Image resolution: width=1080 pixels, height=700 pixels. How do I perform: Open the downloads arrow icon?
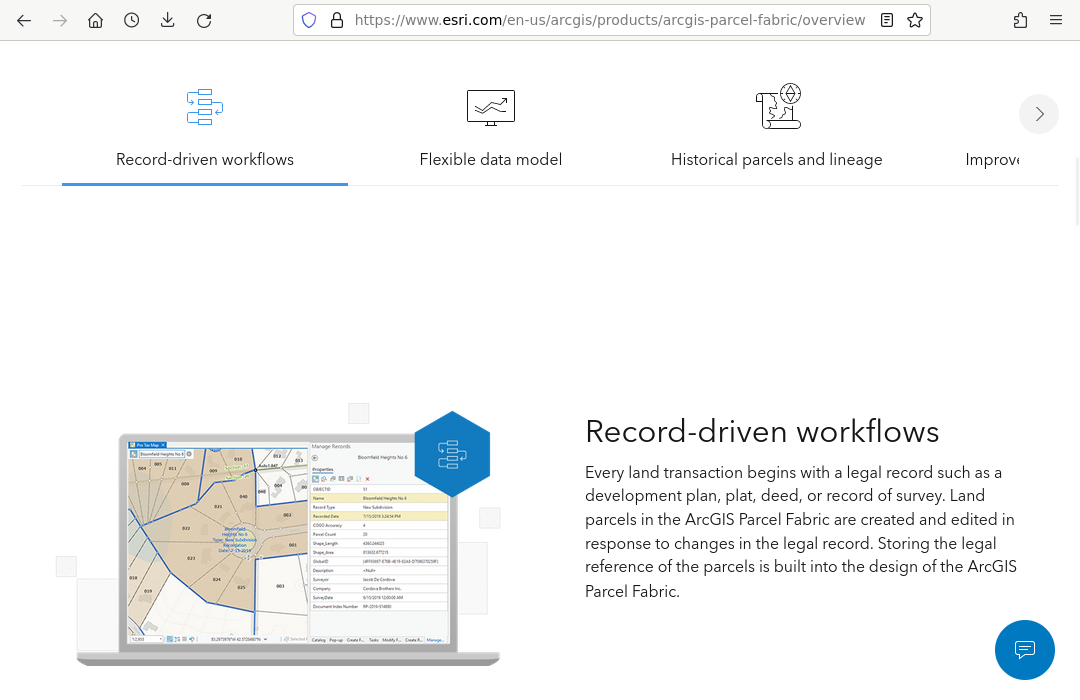click(x=168, y=20)
